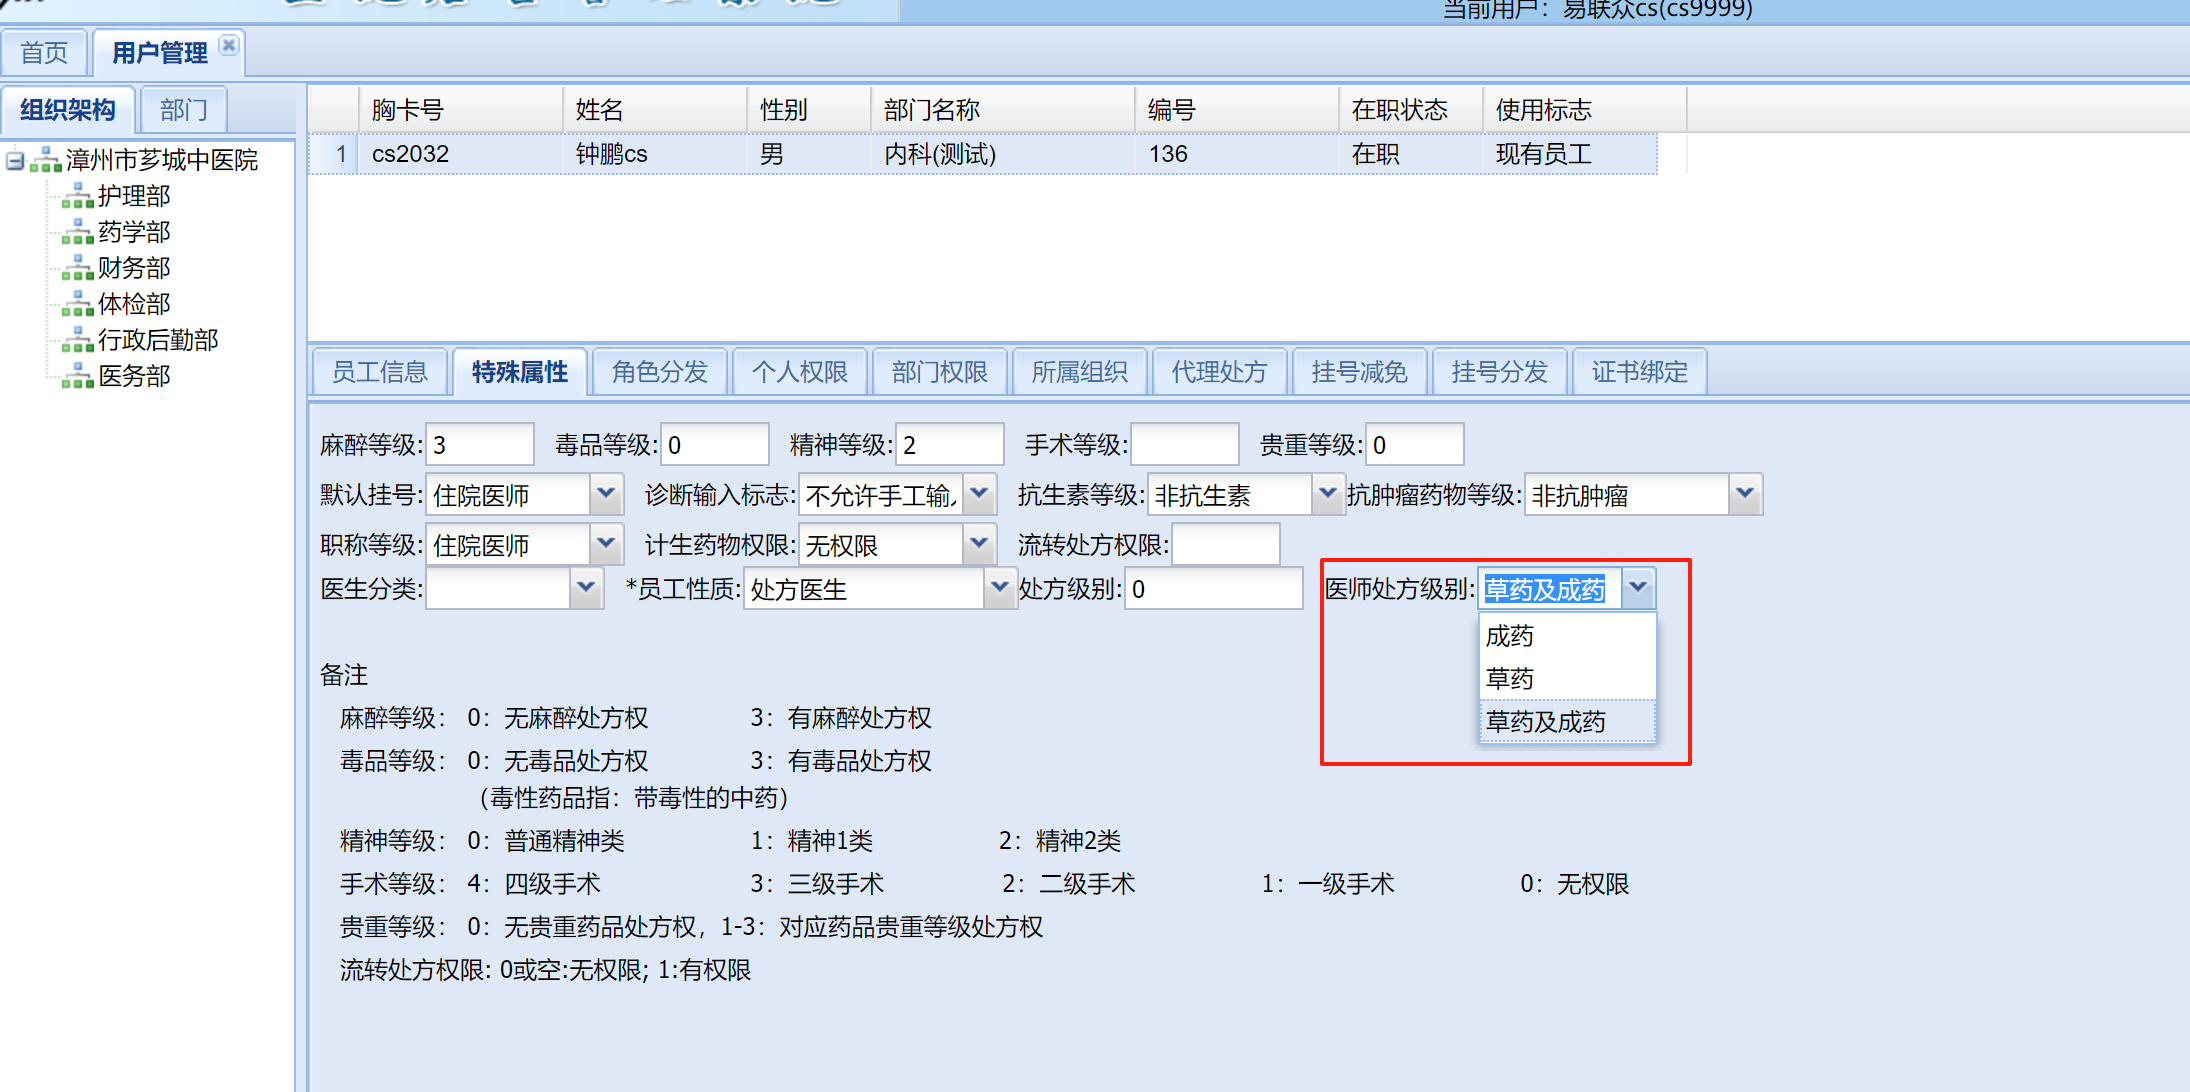Viewport: 2190px width, 1092px height.
Task: Select 草药 in the dropdown list
Action: pos(1510,679)
